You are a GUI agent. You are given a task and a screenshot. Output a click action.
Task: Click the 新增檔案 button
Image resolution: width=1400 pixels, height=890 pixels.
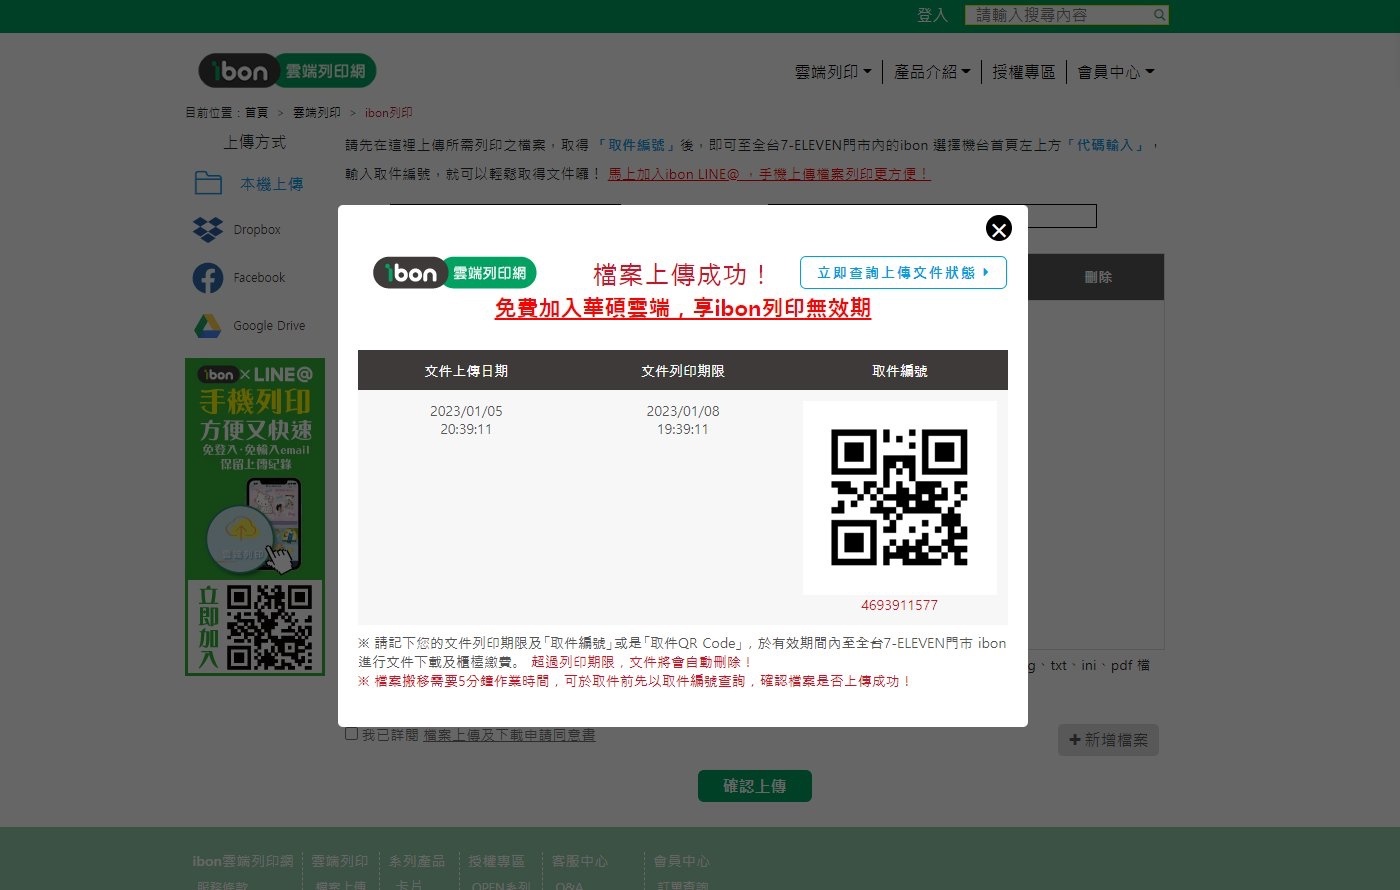[x=1108, y=740]
